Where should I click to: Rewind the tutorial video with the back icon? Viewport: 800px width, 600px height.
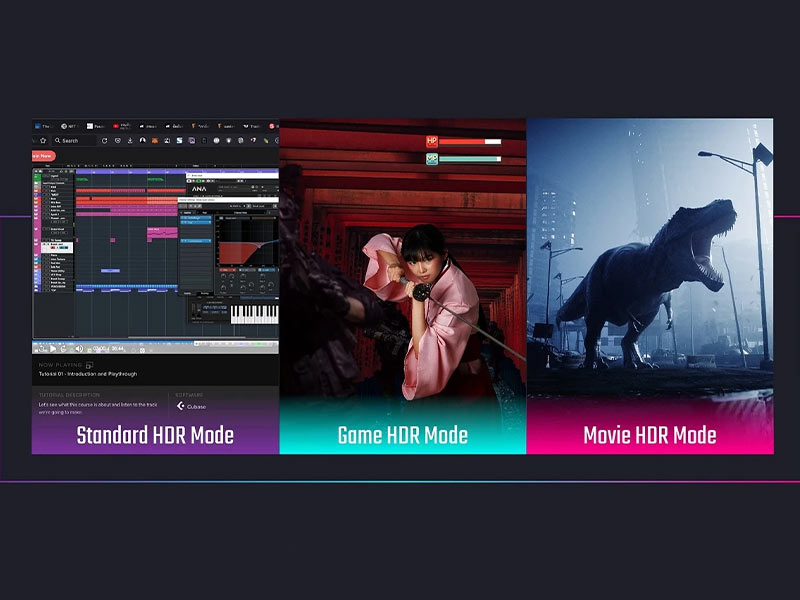tap(43, 349)
